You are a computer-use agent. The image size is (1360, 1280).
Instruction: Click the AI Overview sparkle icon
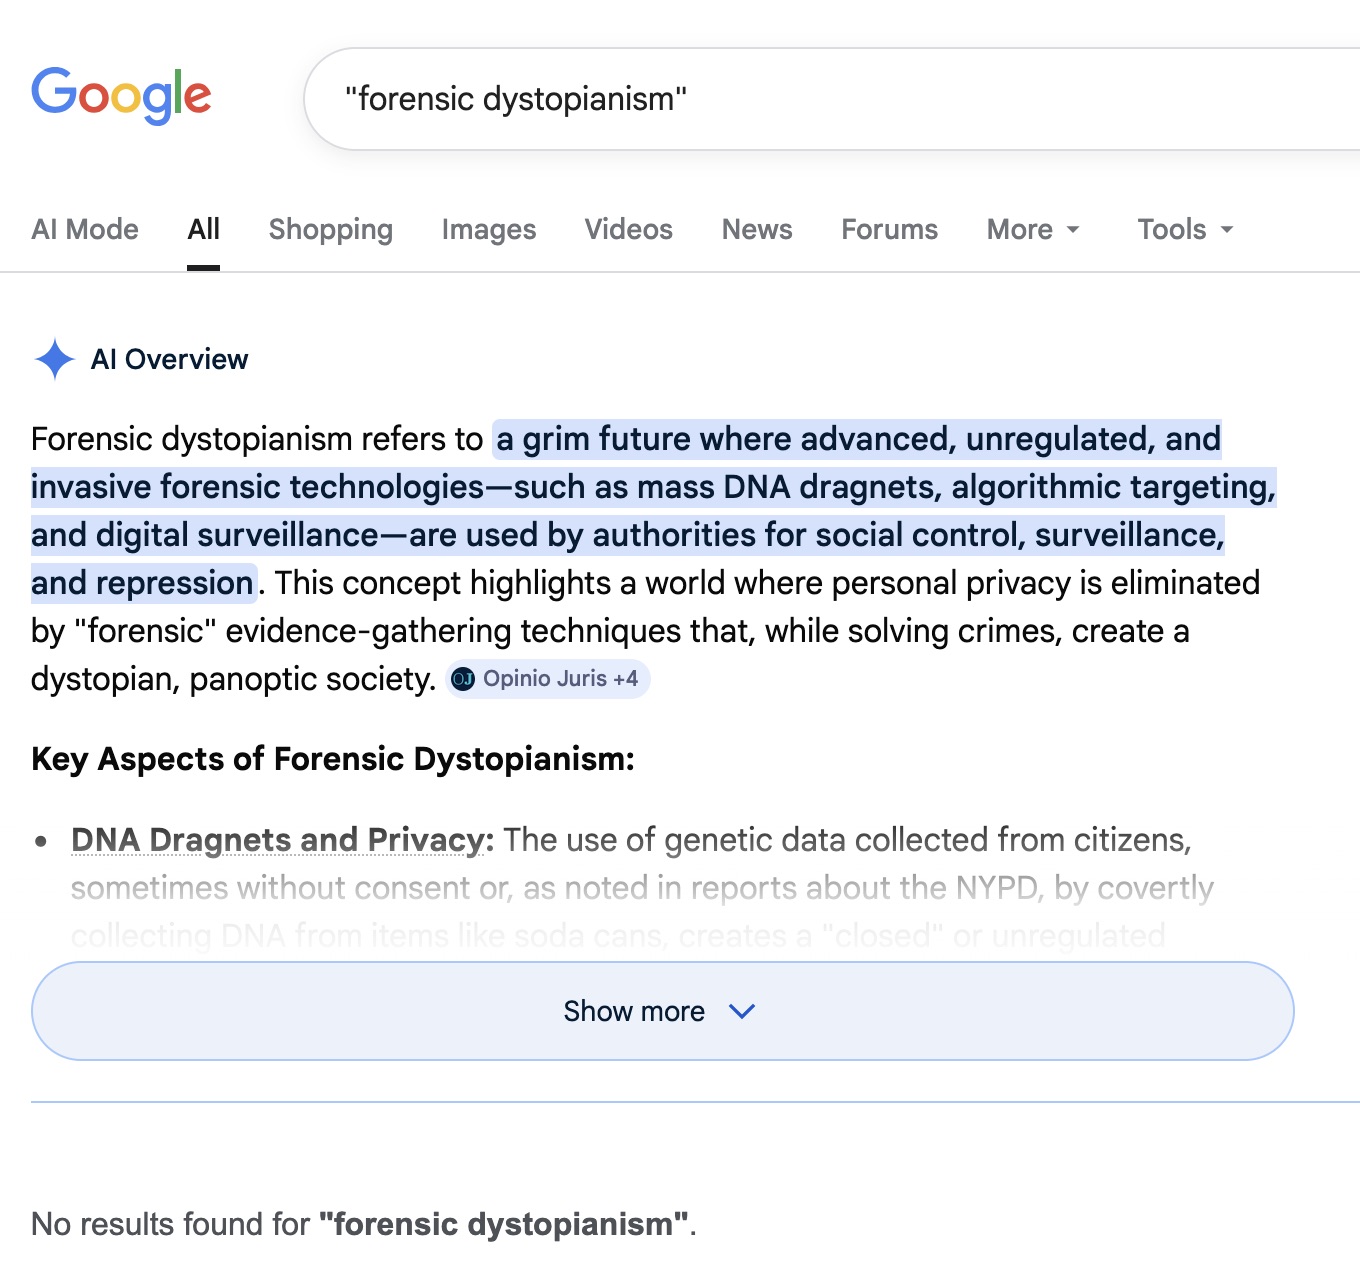[x=54, y=359]
